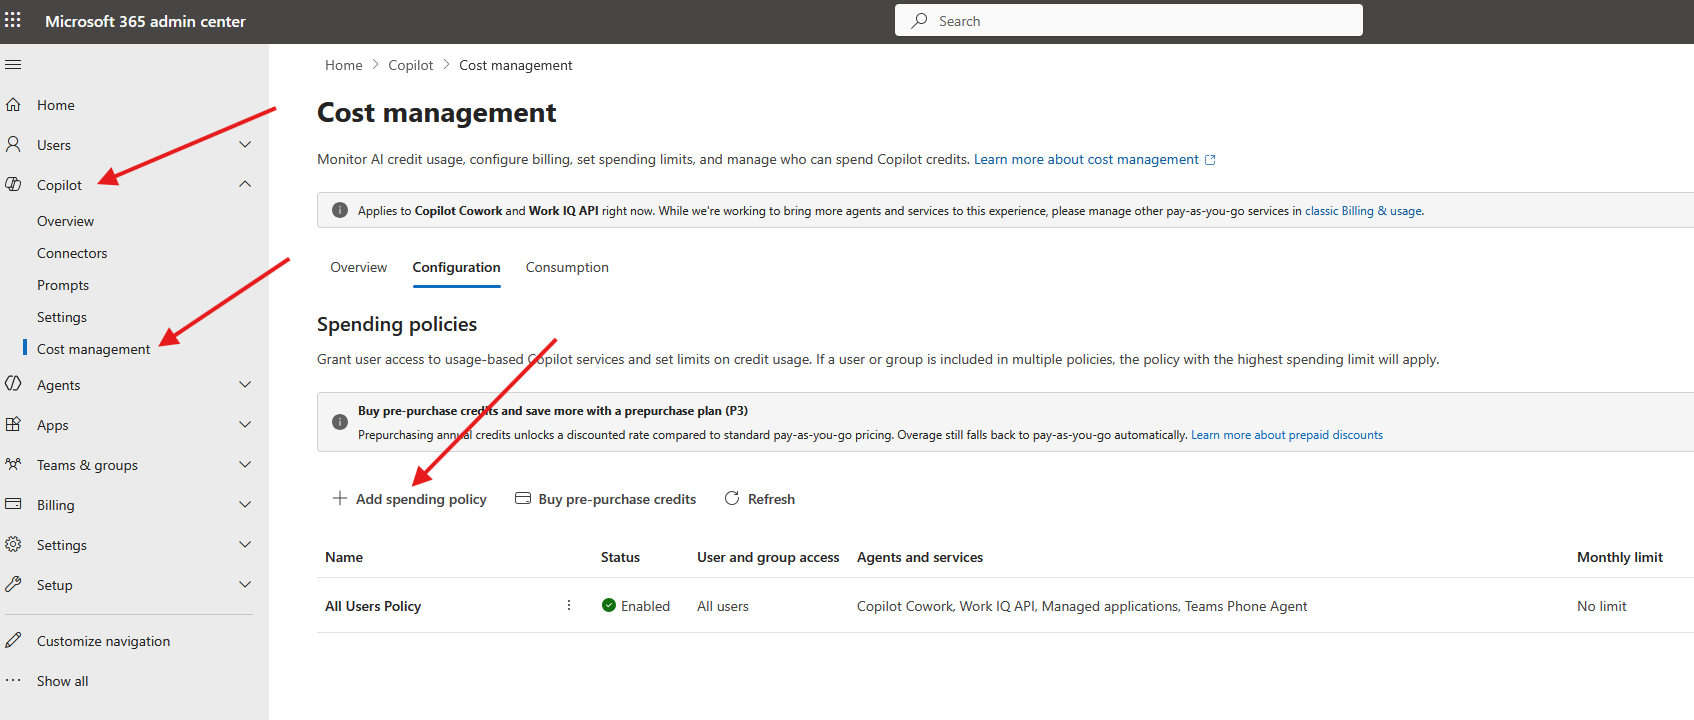Click the Teams & groups icon
Image resolution: width=1694 pixels, height=720 pixels.
pos(13,464)
